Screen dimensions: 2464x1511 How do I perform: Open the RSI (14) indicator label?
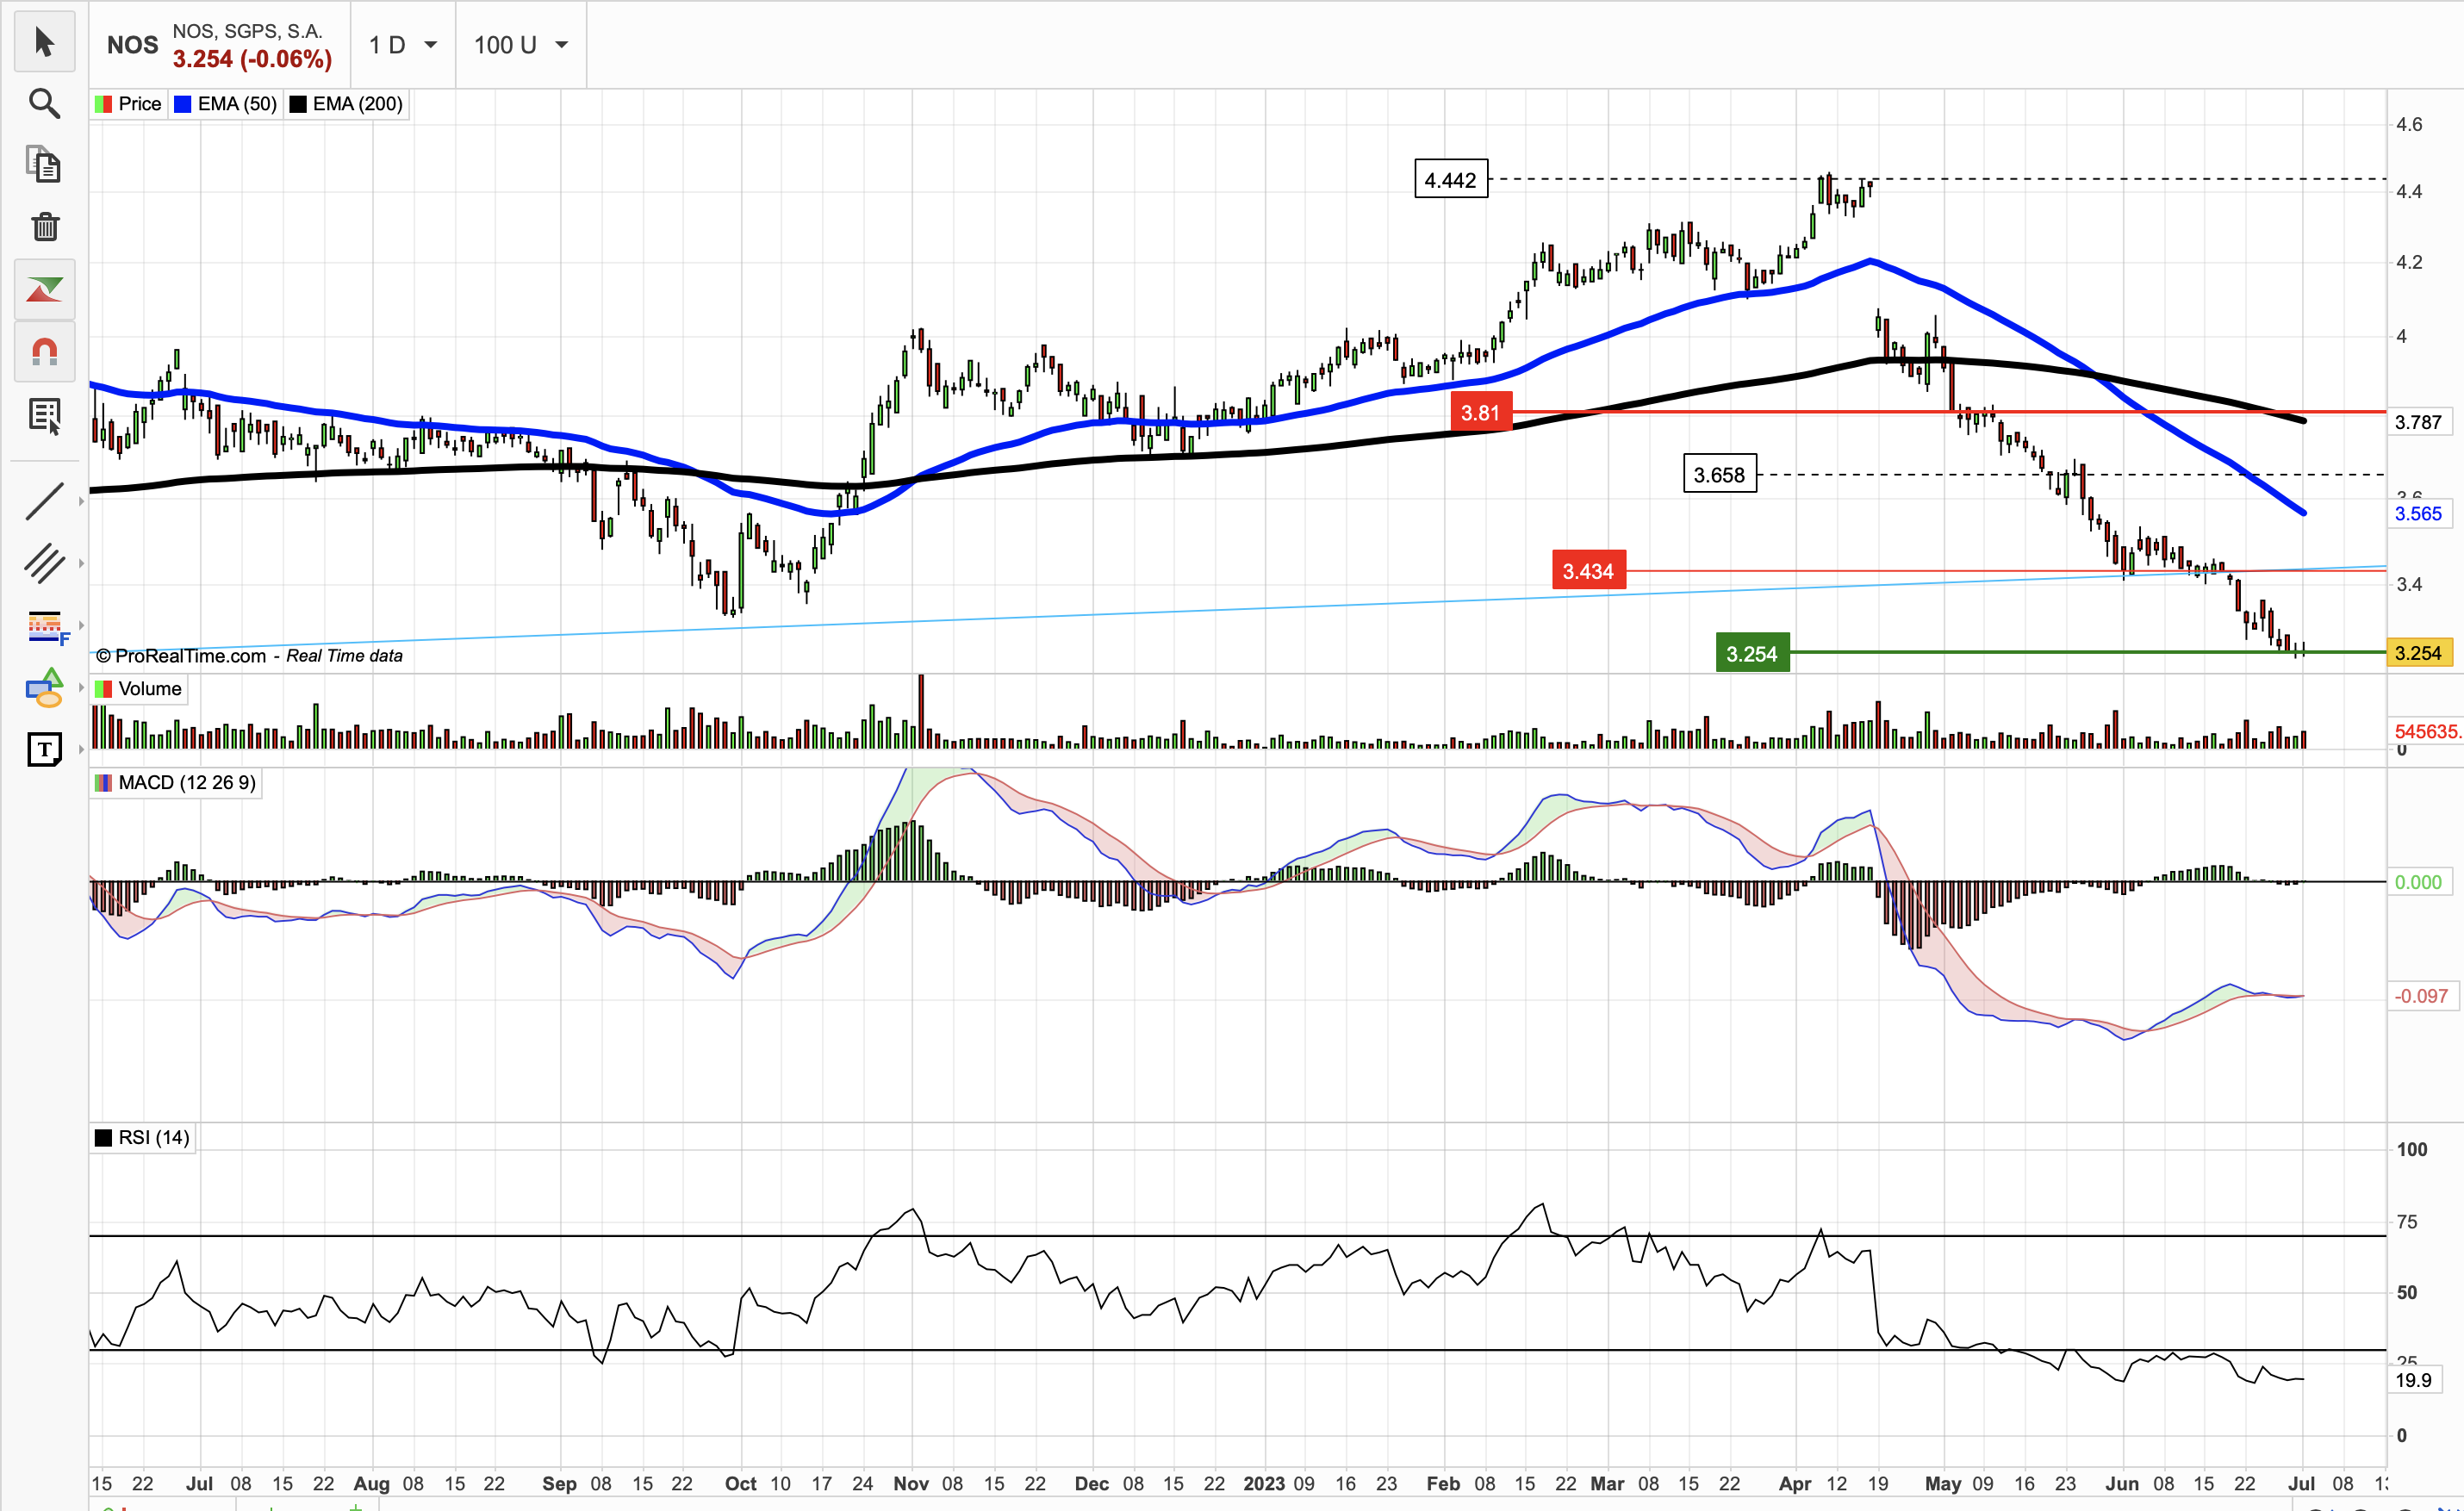pyautogui.click(x=153, y=1137)
